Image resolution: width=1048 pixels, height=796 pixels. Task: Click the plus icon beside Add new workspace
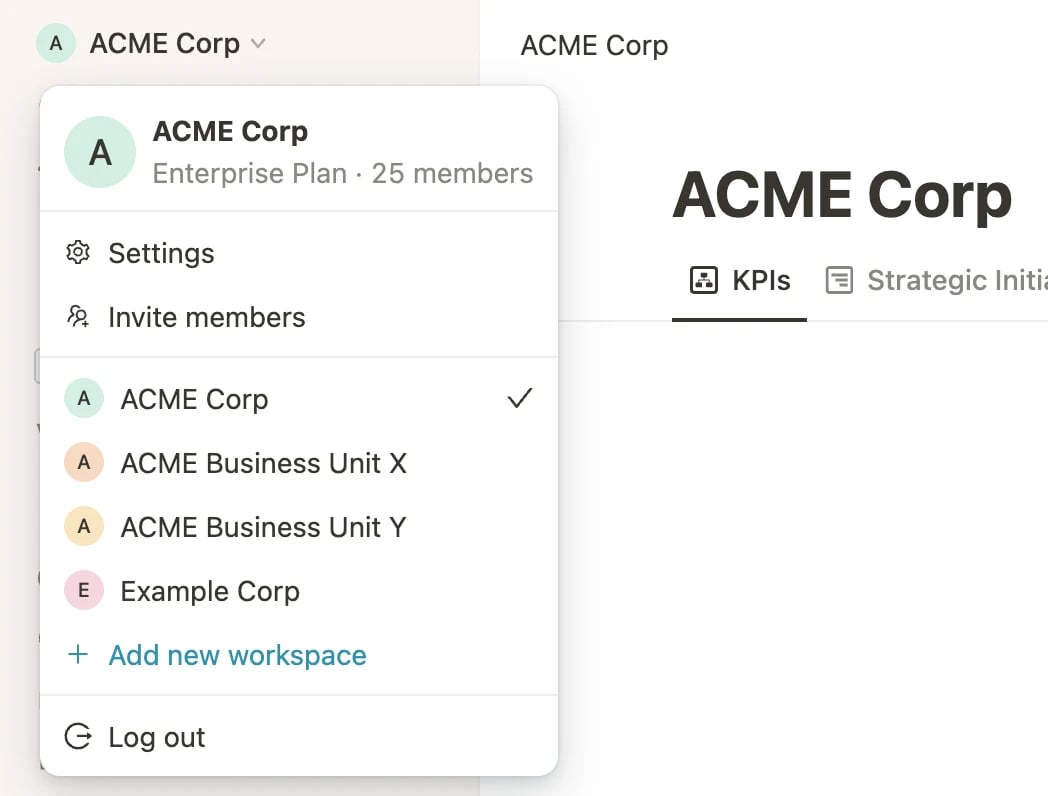point(78,654)
